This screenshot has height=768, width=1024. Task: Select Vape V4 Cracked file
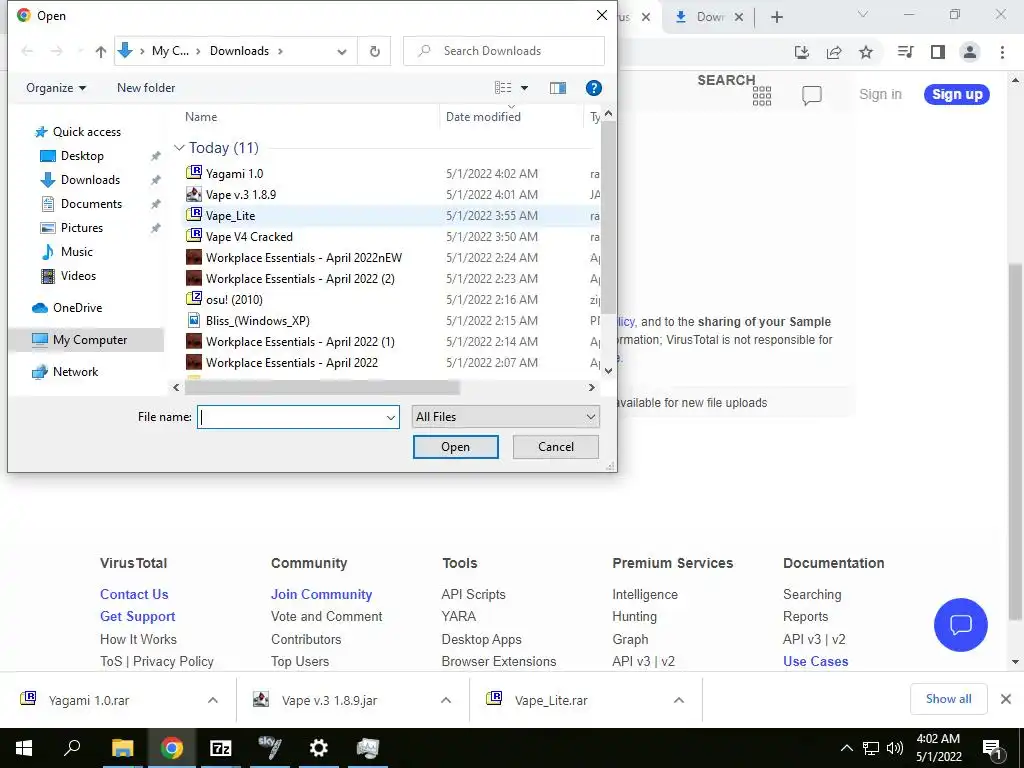coord(249,236)
